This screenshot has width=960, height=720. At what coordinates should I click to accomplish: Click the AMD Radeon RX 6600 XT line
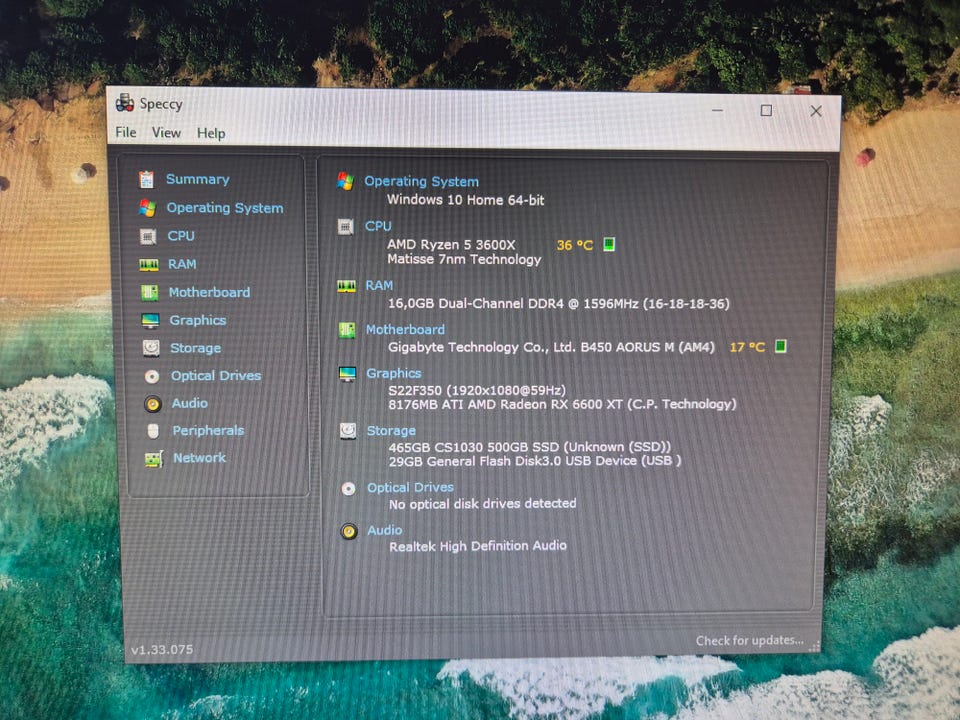pyautogui.click(x=562, y=404)
